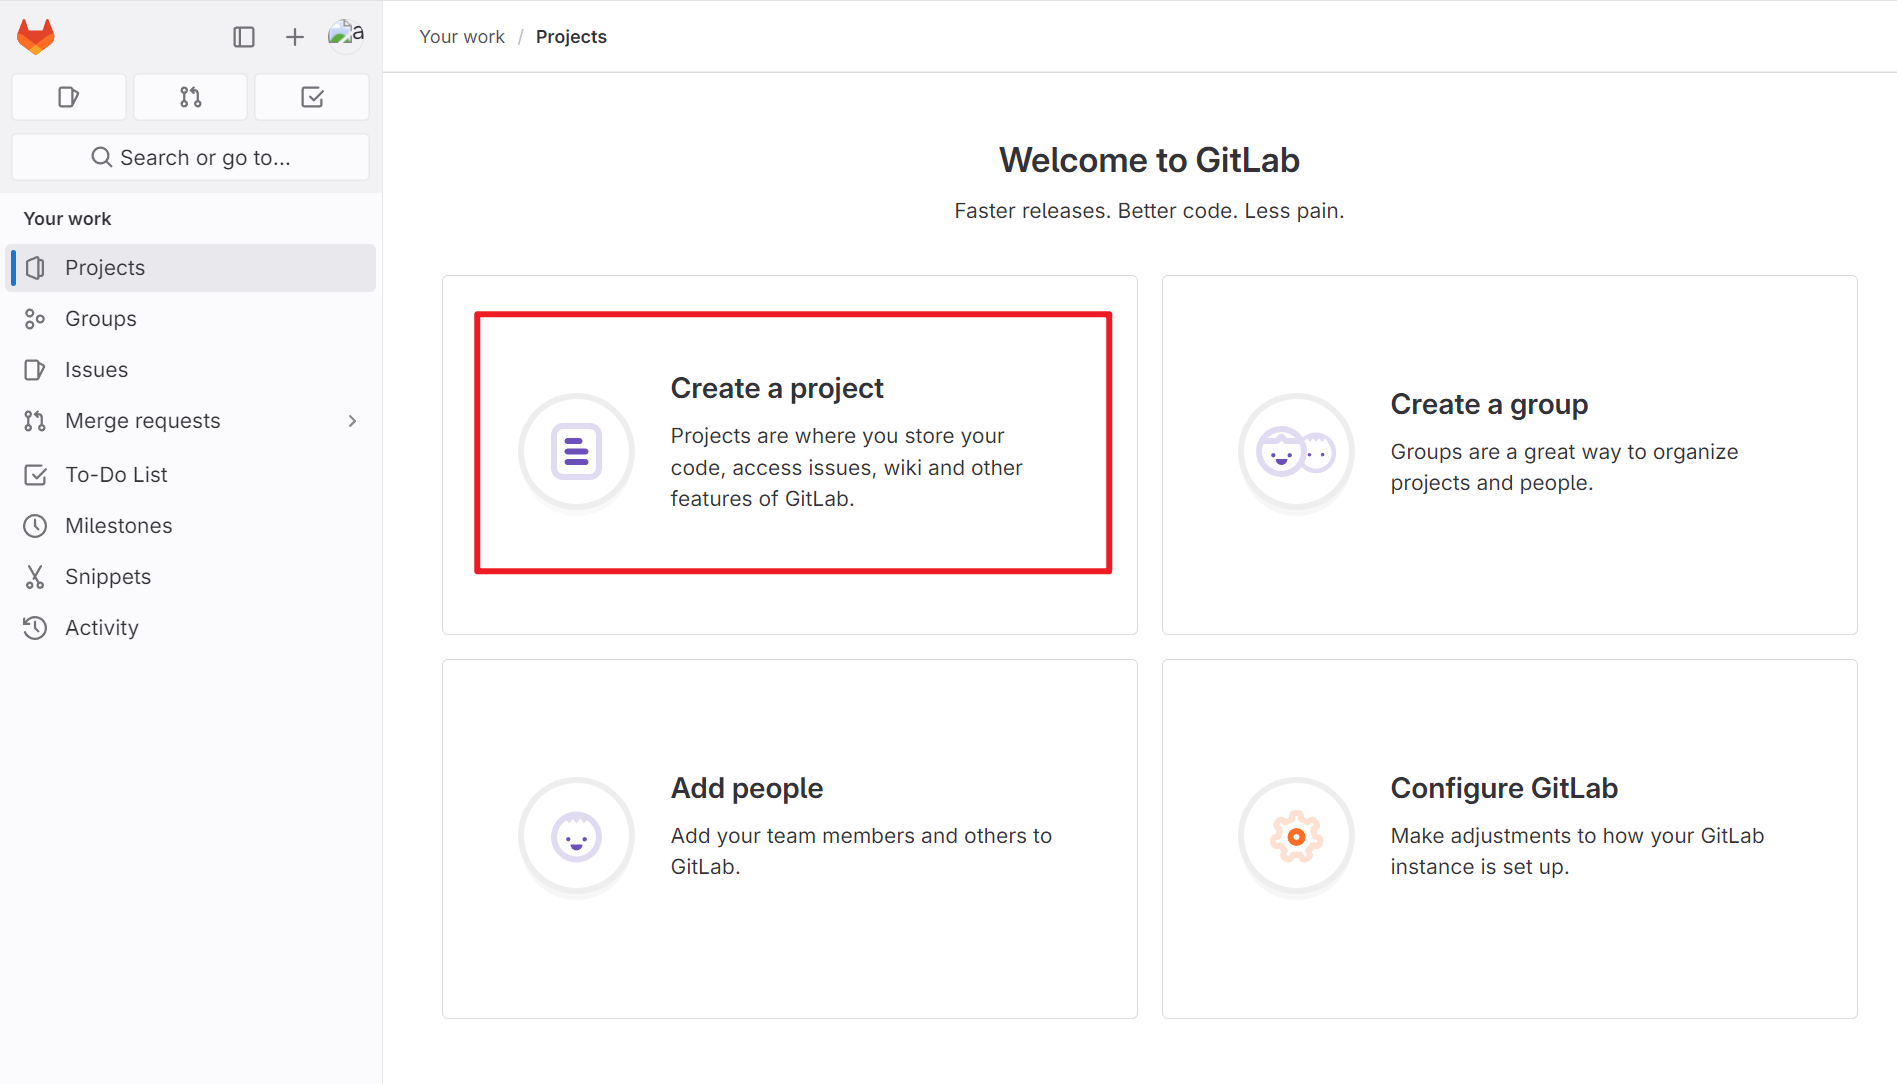Open Groups from the sidebar
Viewport: 1897px width, 1084px height.
pyautogui.click(x=191, y=319)
